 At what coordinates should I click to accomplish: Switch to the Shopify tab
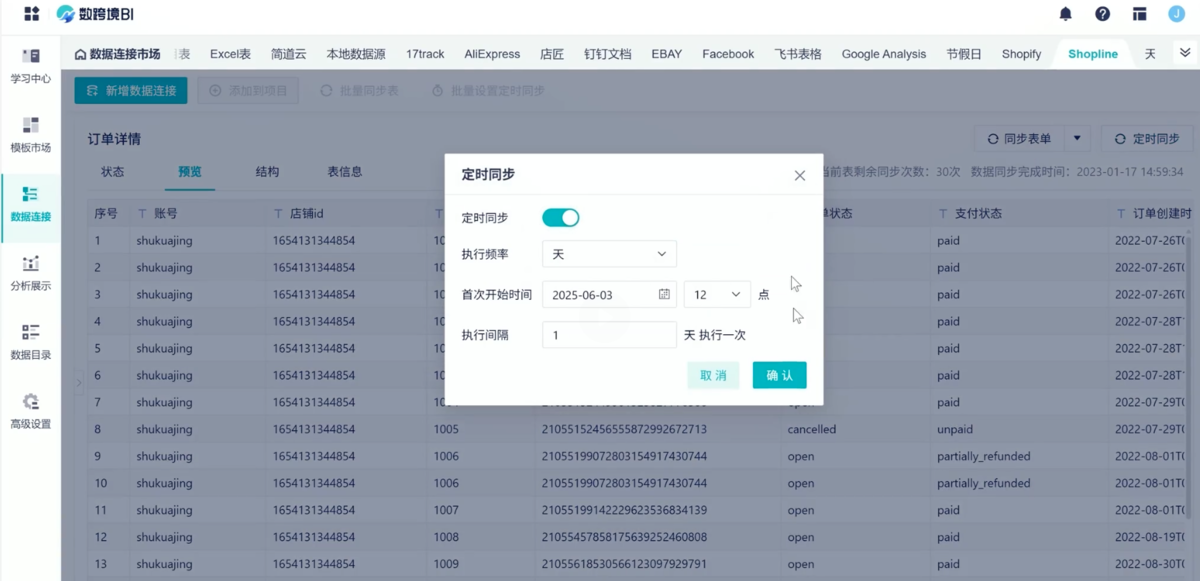pyautogui.click(x=1021, y=54)
